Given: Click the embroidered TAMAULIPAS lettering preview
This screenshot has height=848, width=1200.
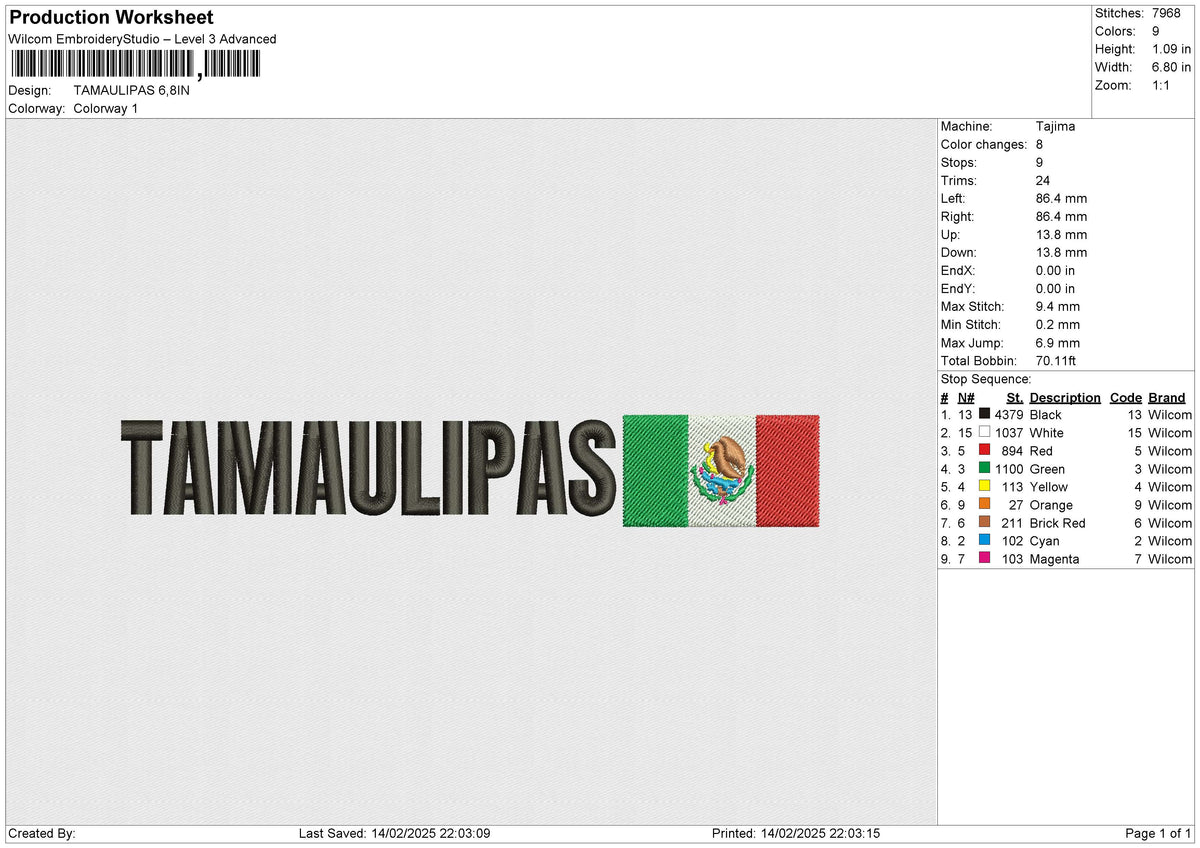Looking at the screenshot, I should (x=368, y=469).
